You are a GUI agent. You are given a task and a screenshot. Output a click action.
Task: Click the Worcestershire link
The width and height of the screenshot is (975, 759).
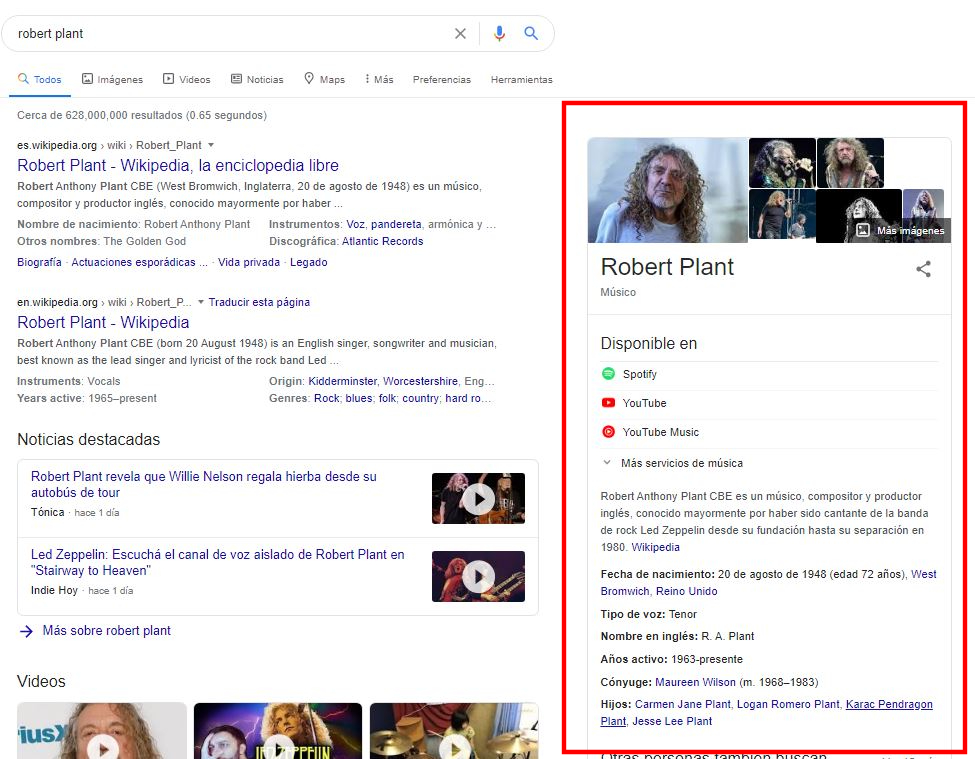pos(420,381)
